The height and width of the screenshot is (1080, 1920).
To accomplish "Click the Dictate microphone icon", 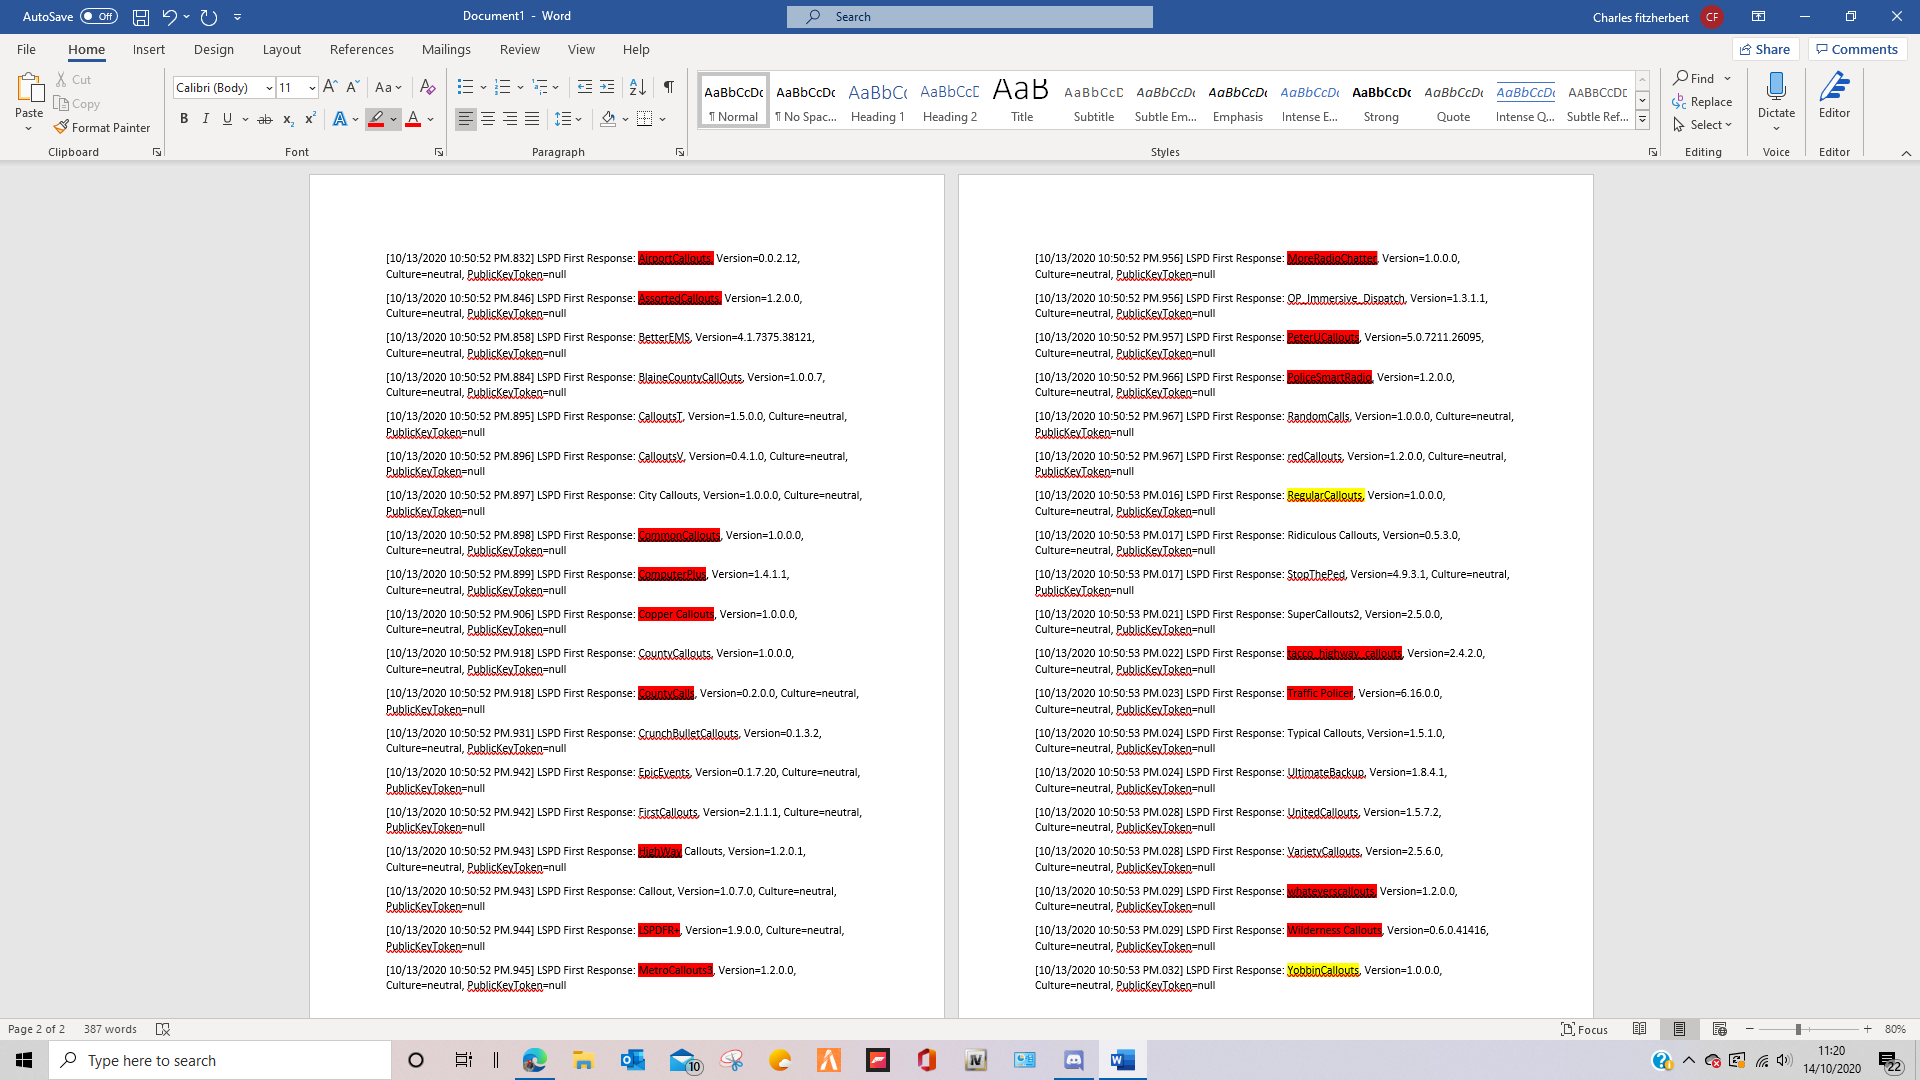I will (x=1776, y=88).
